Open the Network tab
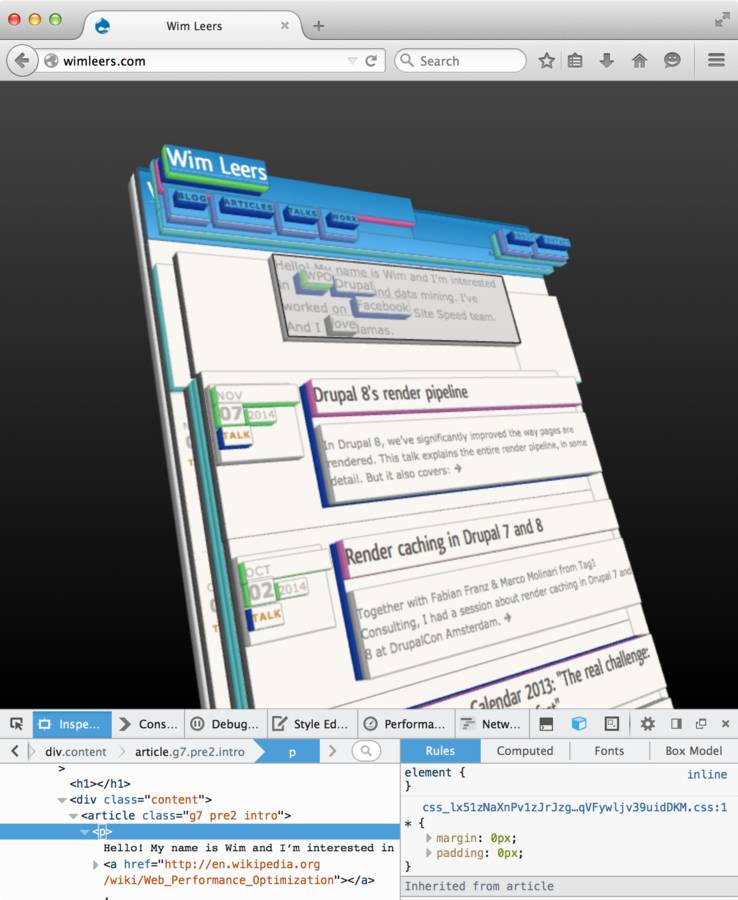Viewport: 738px width, 900px height. 491,724
